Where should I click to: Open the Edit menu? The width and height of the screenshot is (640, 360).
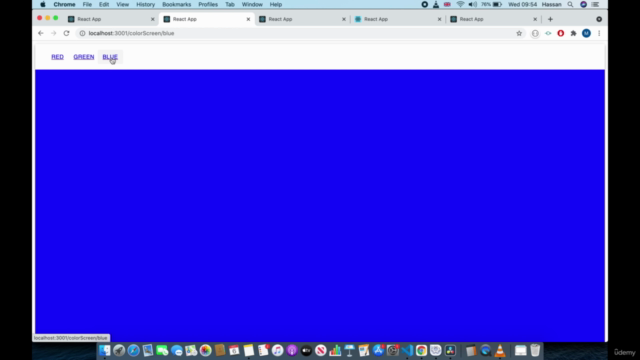pyautogui.click(x=104, y=4)
